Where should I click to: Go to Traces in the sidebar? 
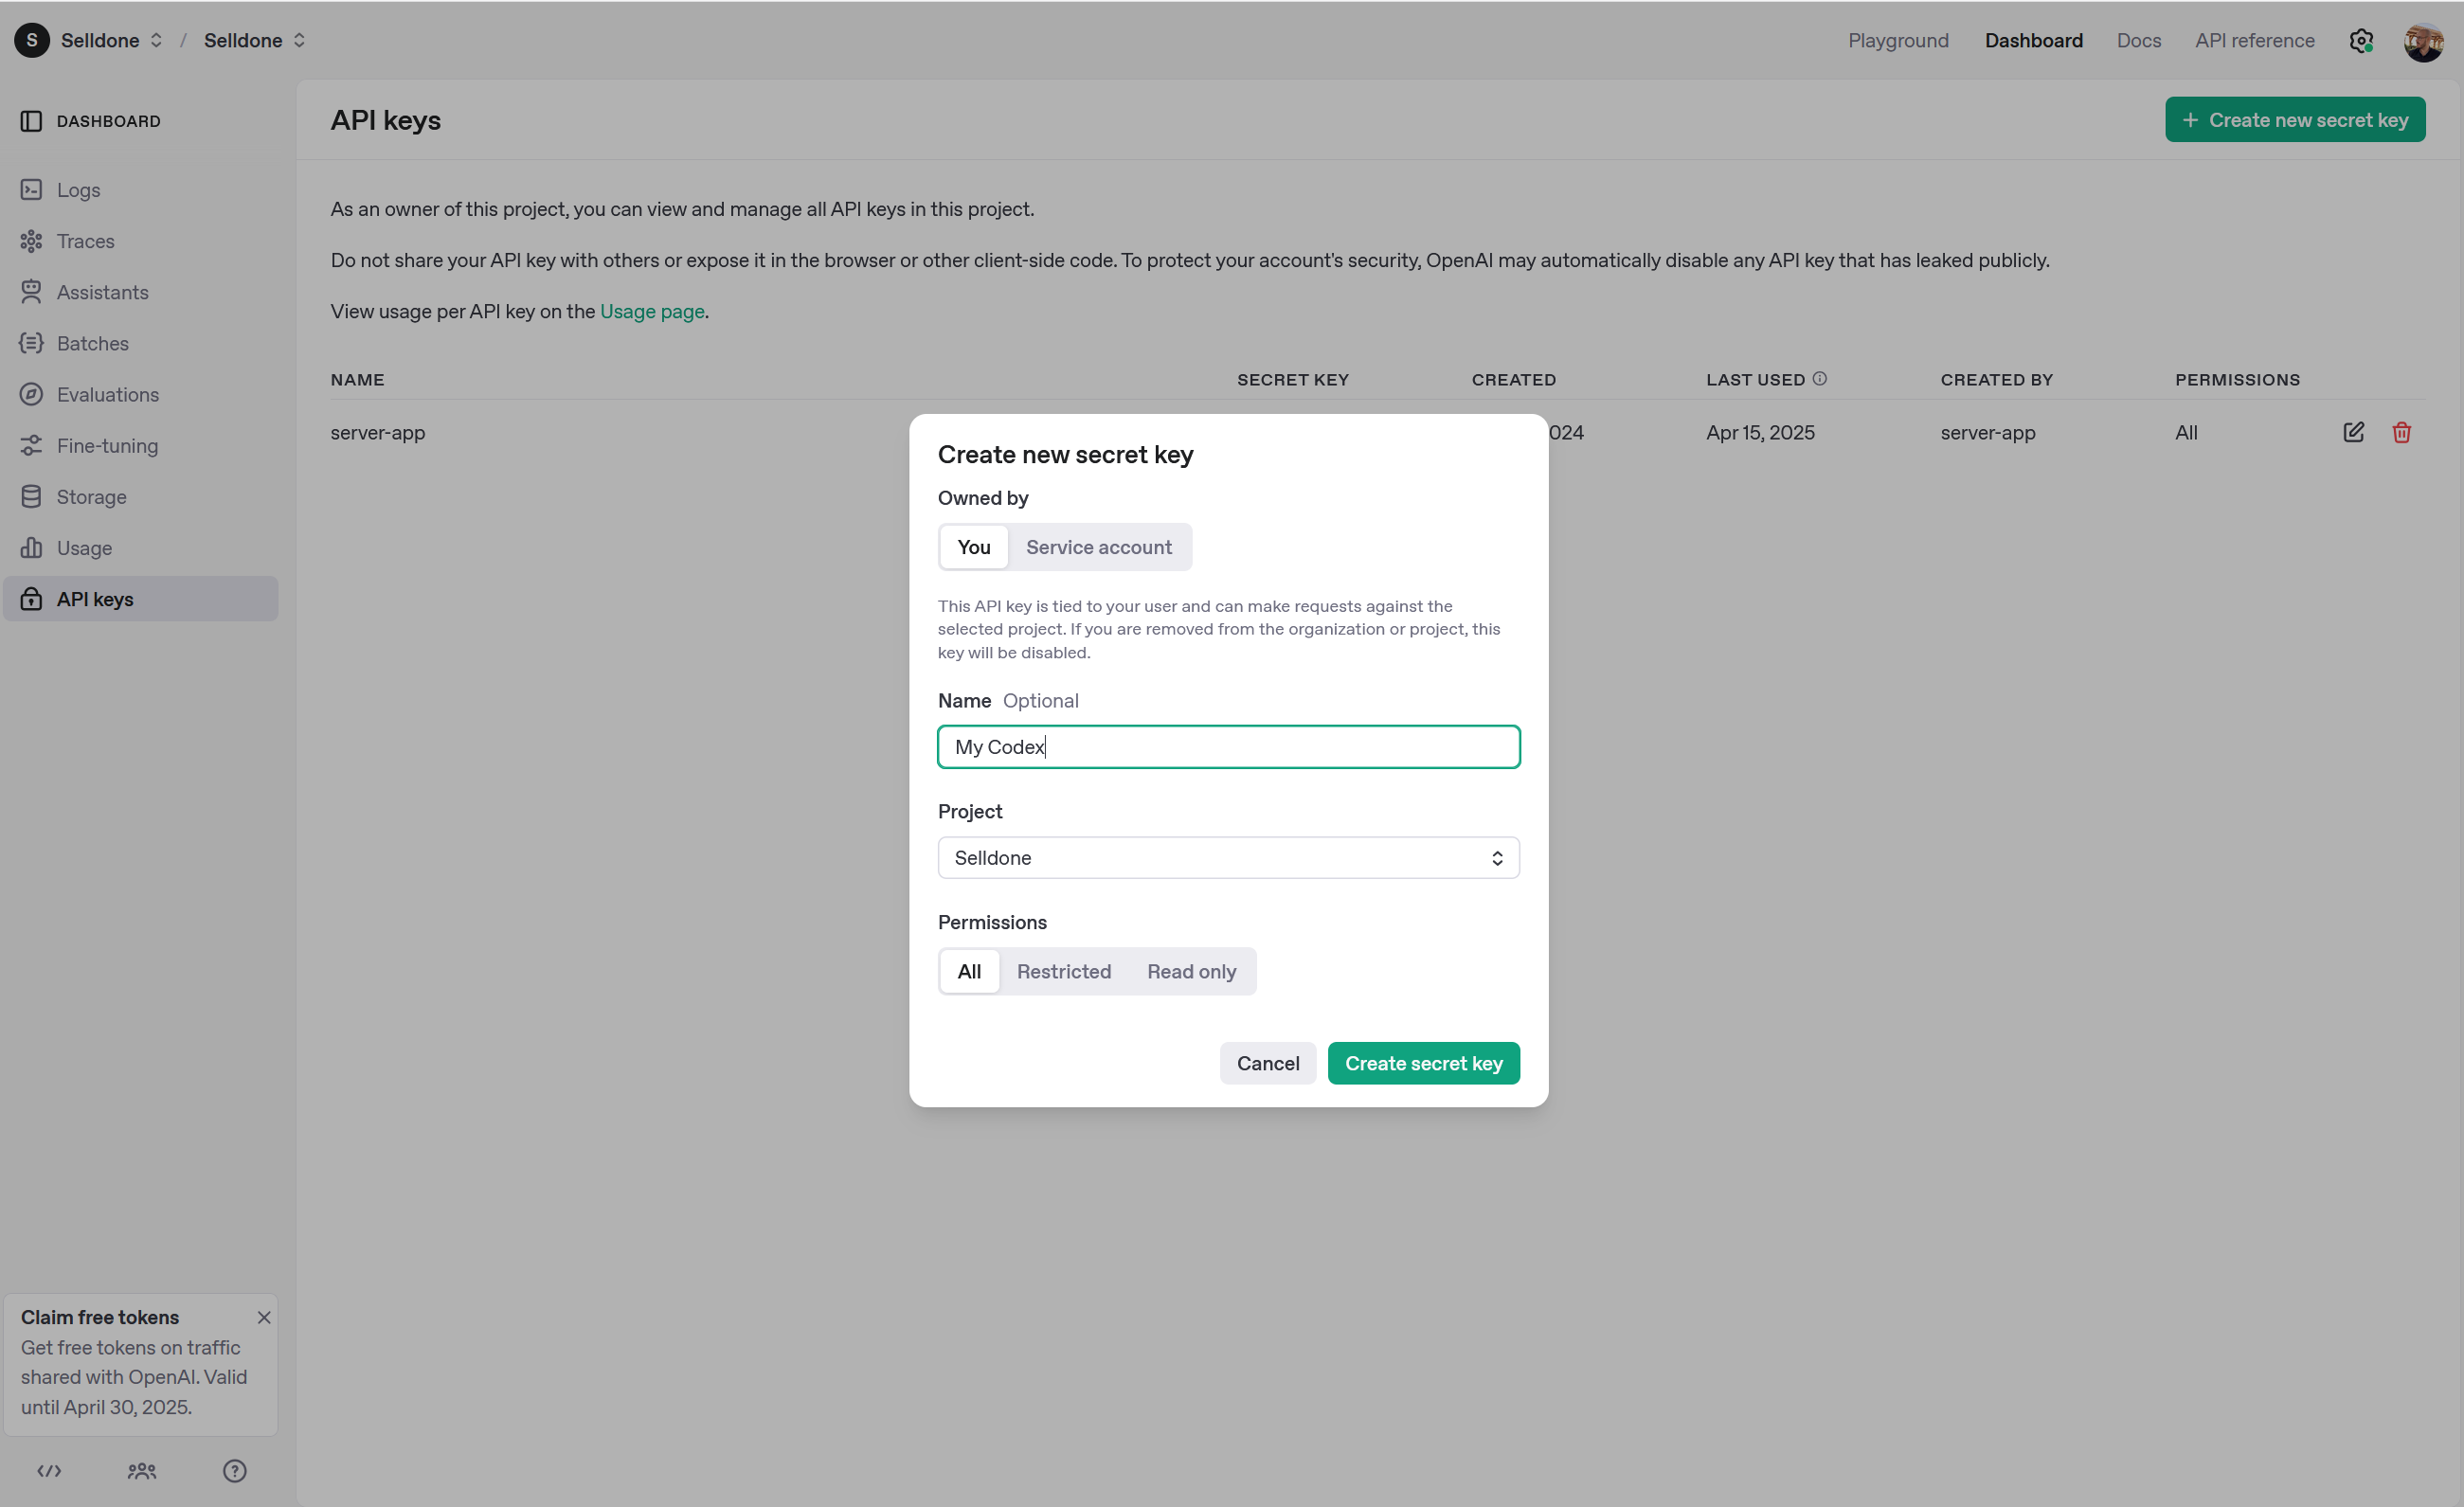141,241
